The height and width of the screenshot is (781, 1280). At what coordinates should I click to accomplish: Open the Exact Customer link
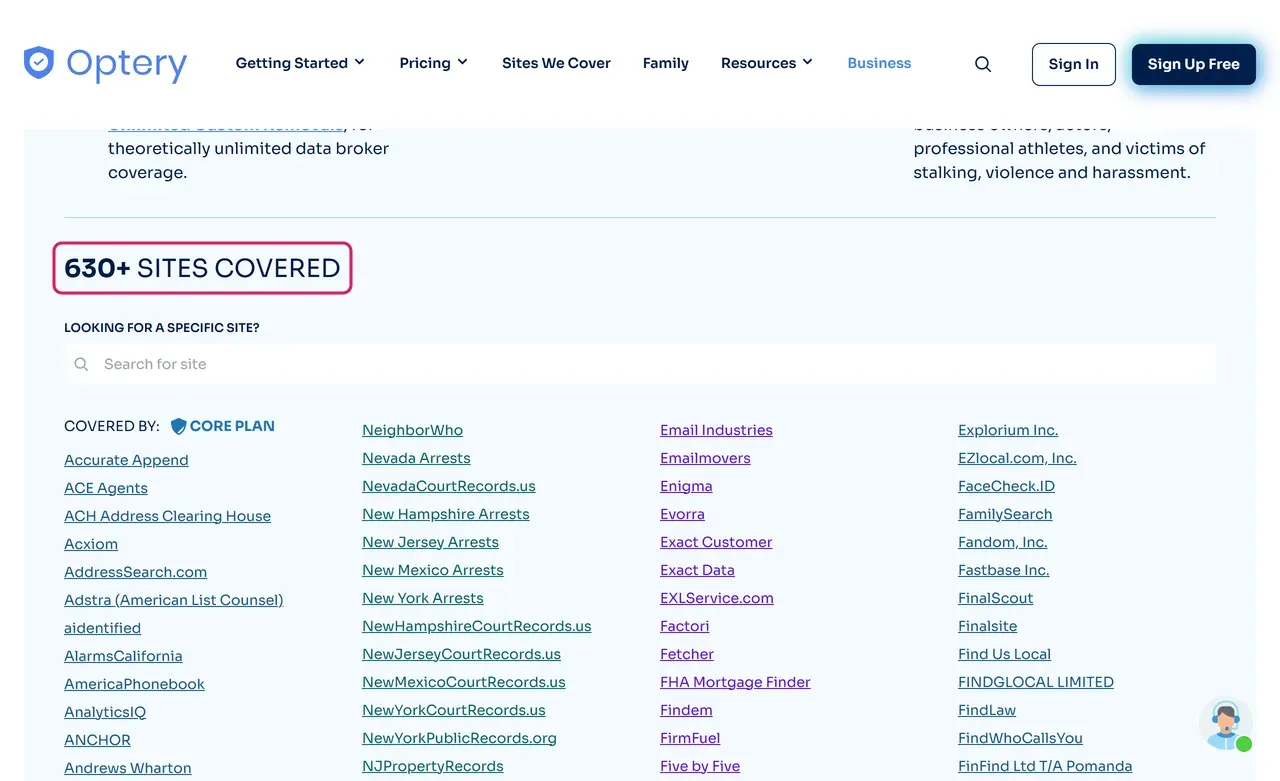click(716, 542)
